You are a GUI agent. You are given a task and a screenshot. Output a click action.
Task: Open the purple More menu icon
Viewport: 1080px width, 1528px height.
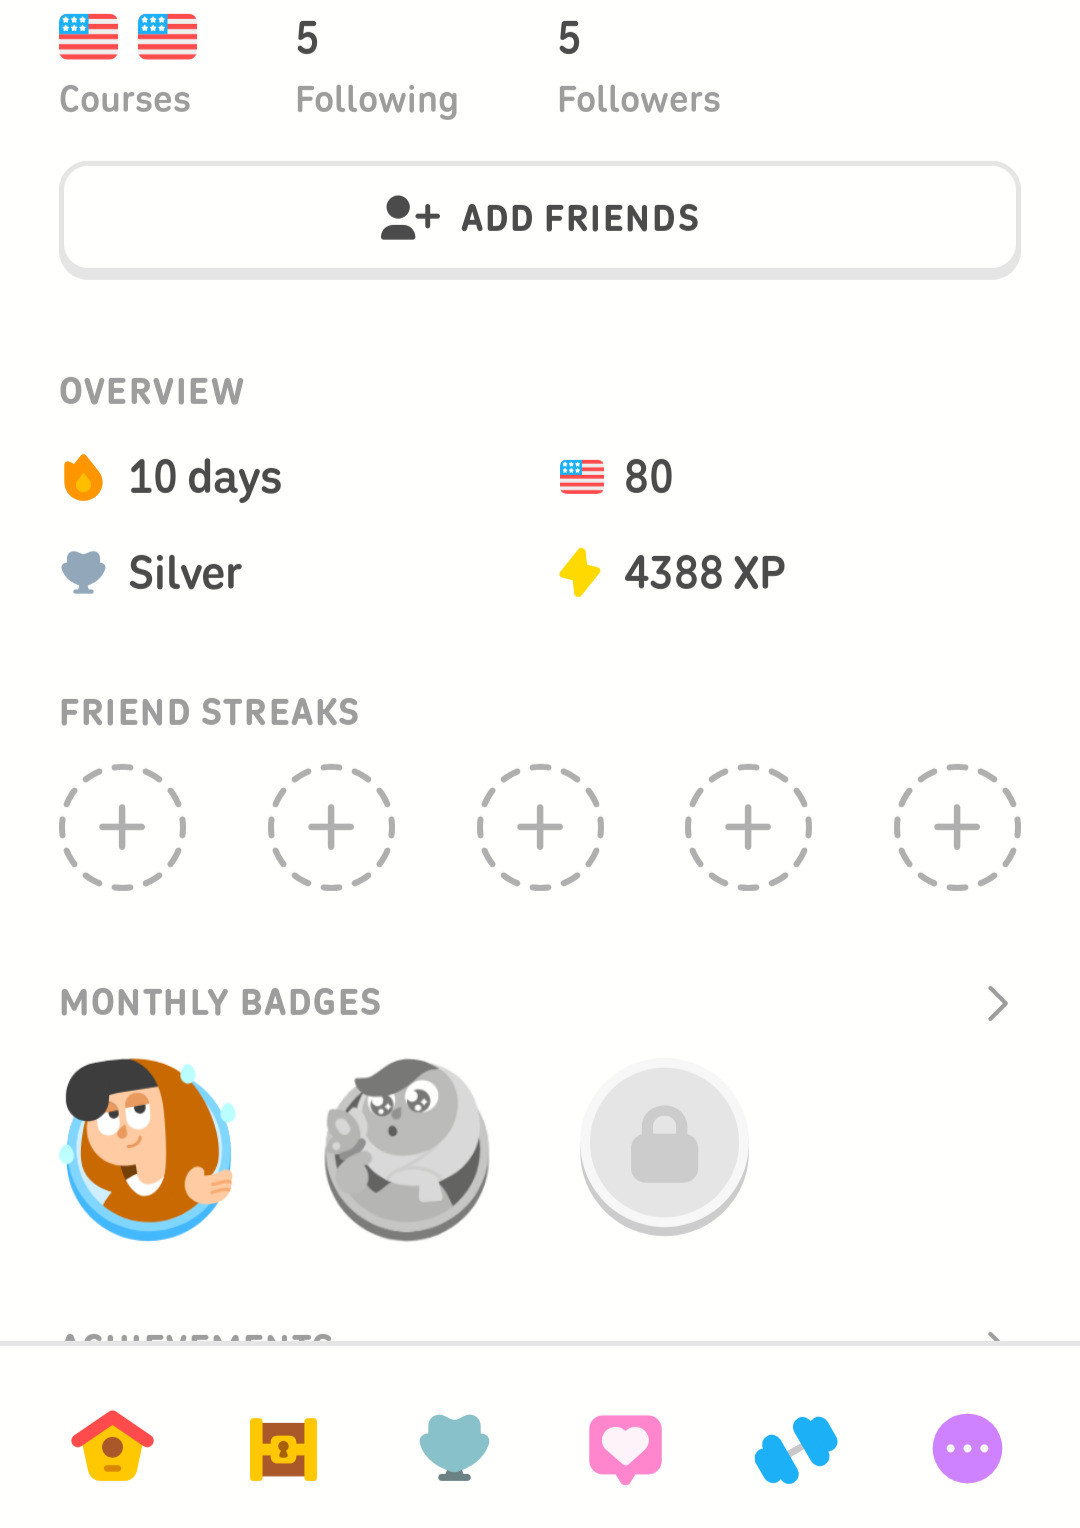[967, 1448]
